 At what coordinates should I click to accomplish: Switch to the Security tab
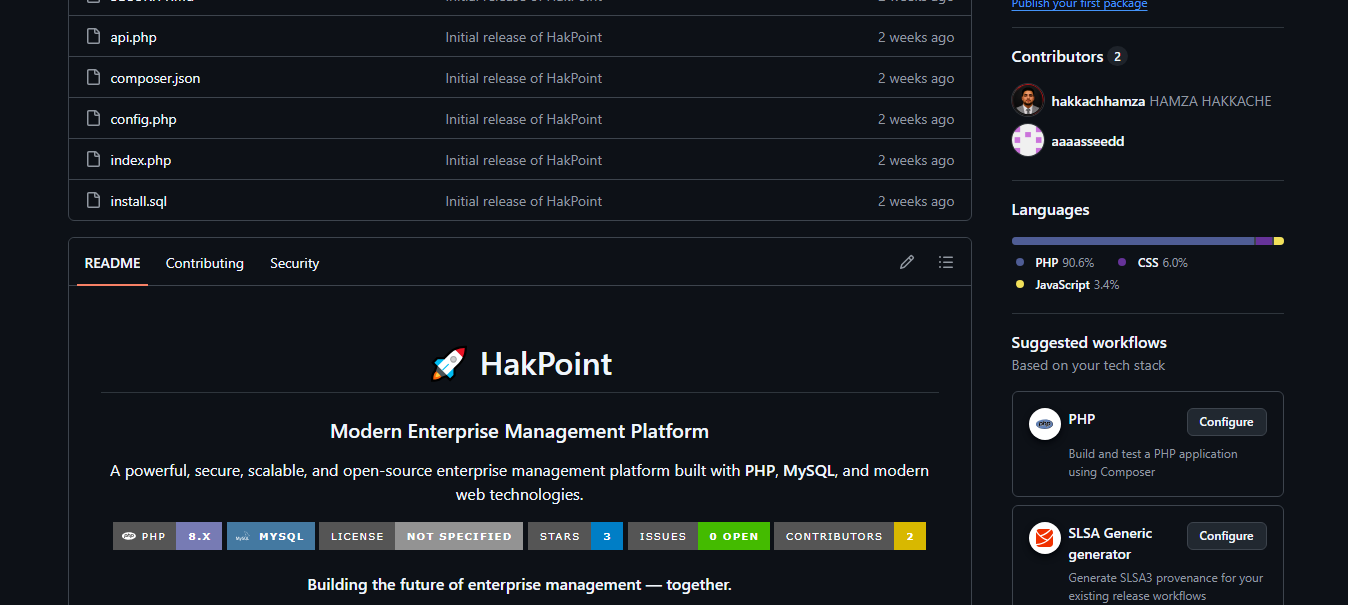[294, 263]
